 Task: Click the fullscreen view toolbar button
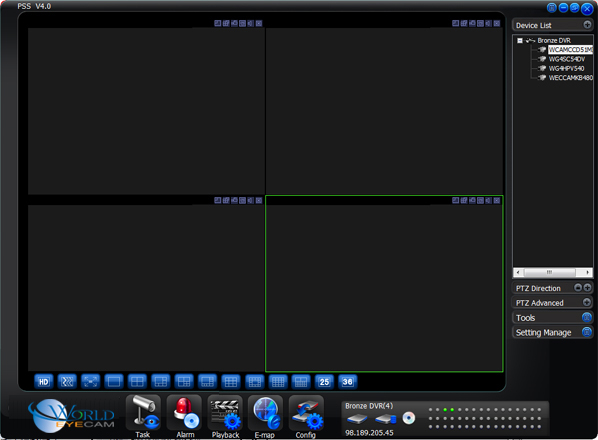pyautogui.click(x=90, y=382)
